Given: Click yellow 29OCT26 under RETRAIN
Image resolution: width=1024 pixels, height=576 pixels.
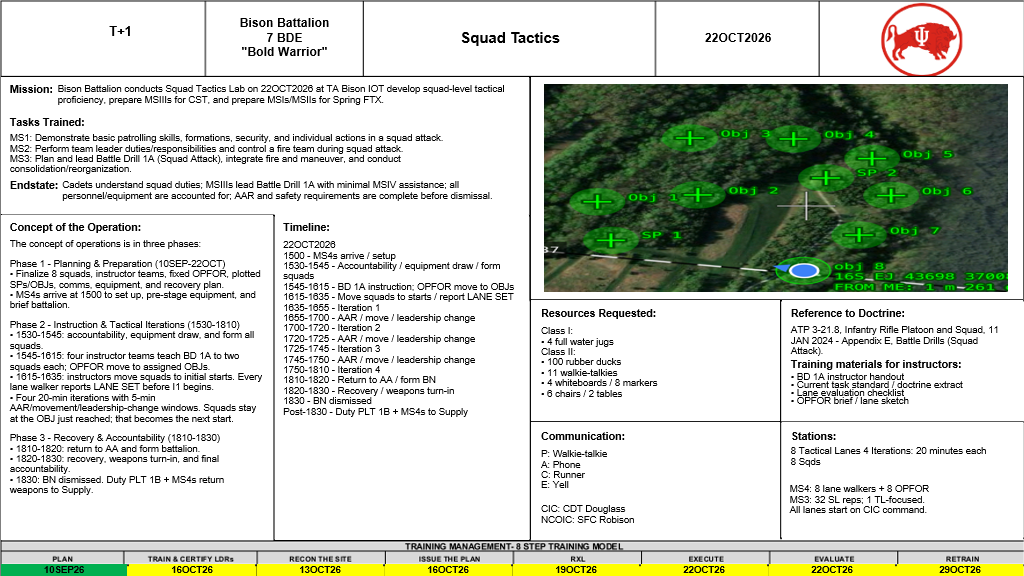Looking at the screenshot, I should tap(960, 570).
